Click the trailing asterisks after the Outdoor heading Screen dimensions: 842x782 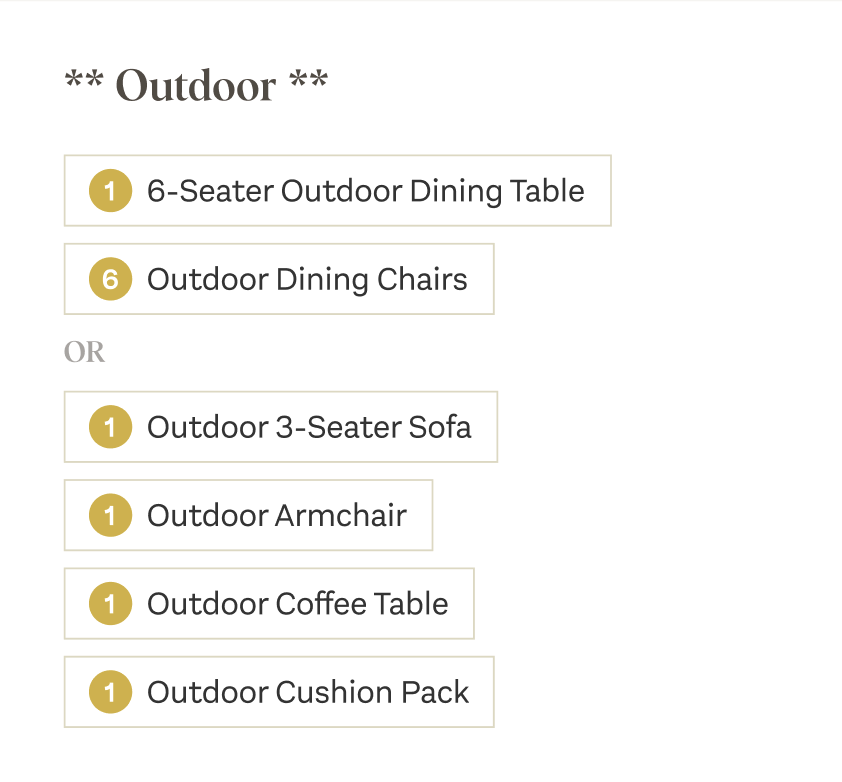(x=309, y=80)
